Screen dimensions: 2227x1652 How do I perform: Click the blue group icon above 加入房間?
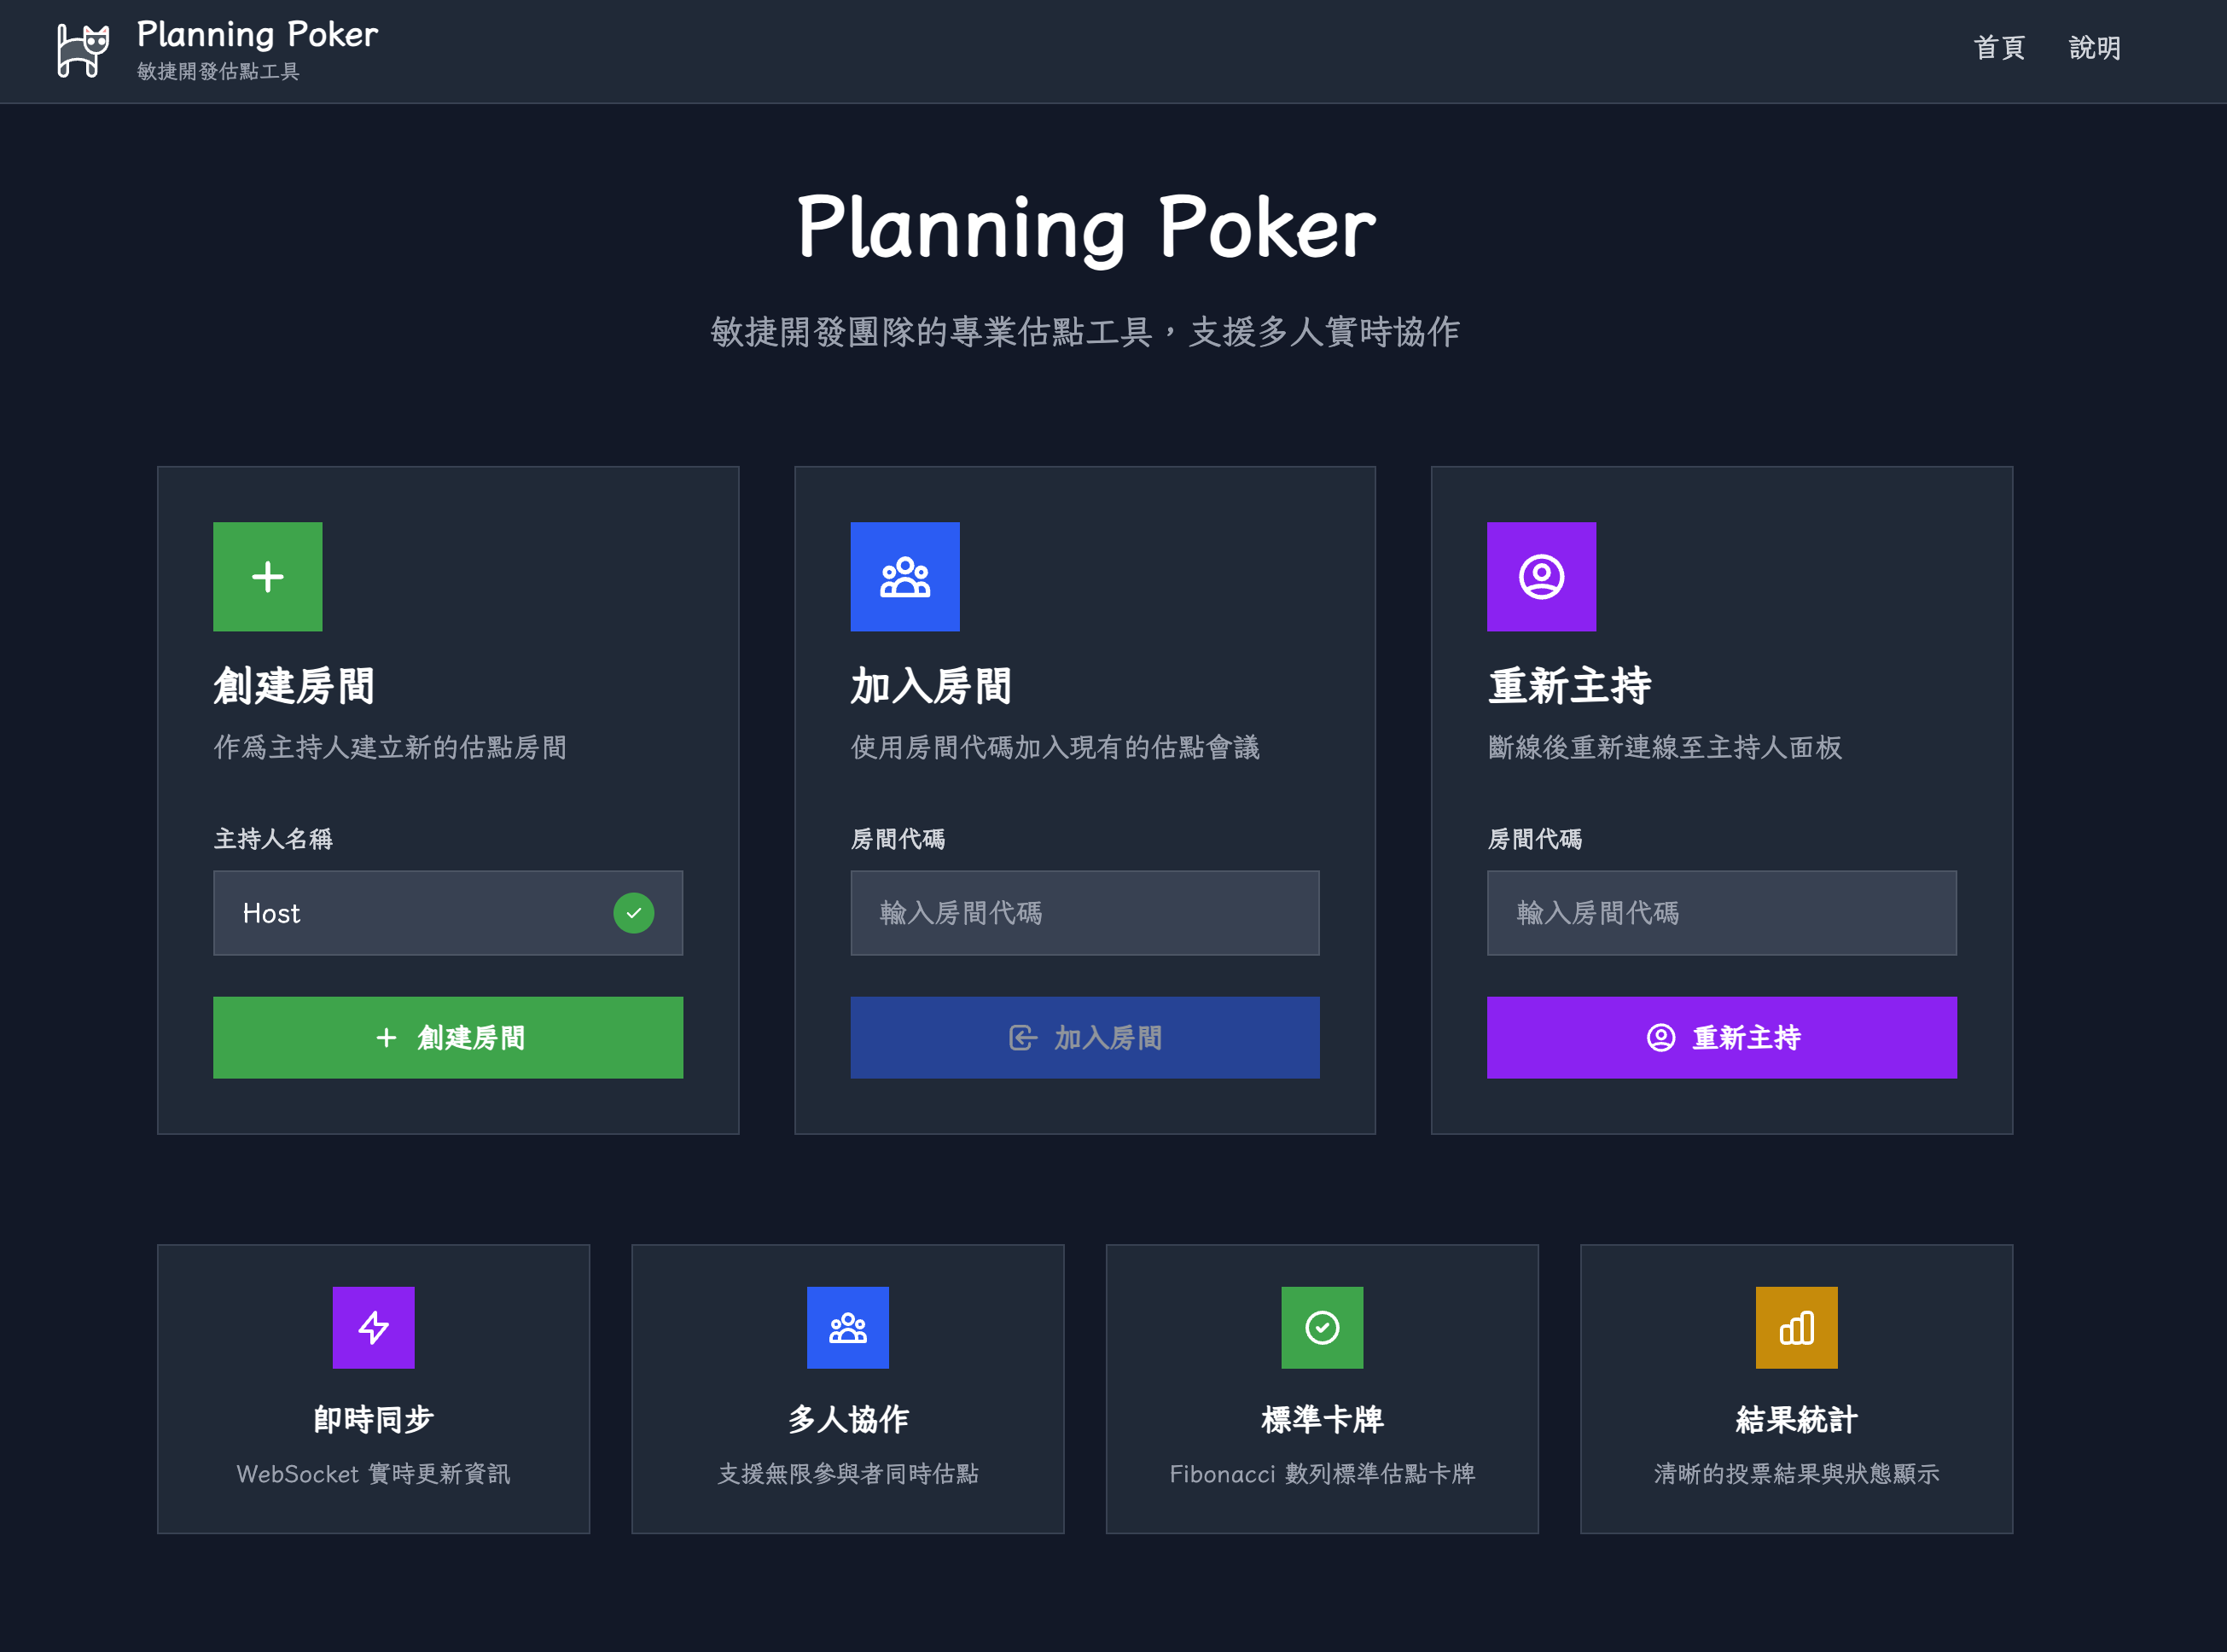[904, 576]
